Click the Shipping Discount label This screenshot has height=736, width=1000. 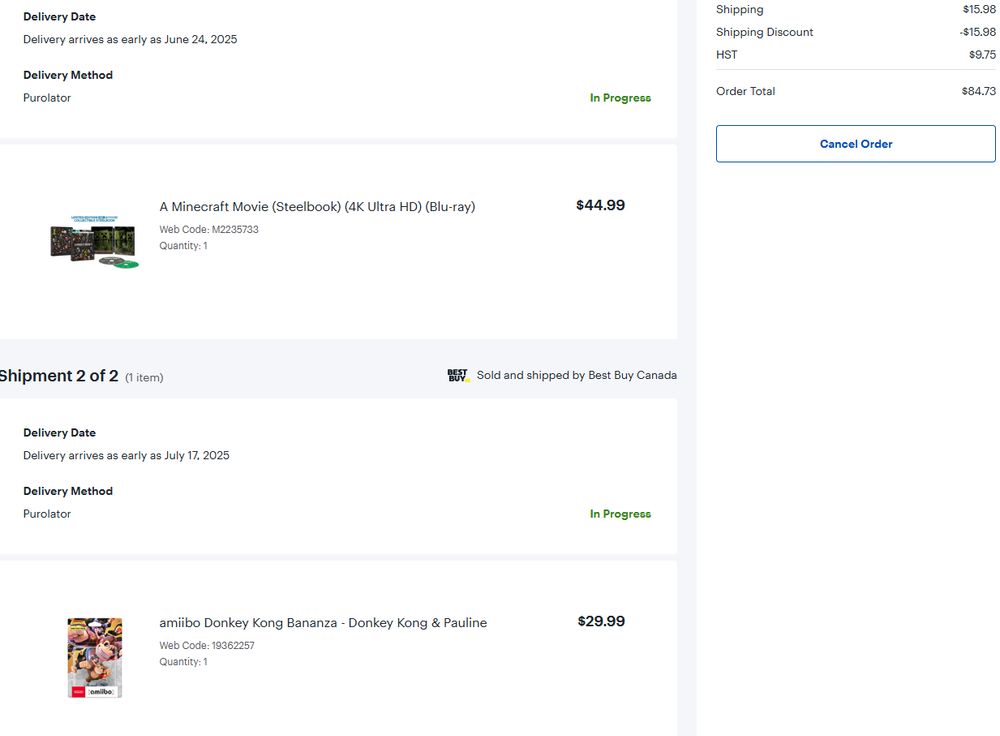click(x=764, y=32)
